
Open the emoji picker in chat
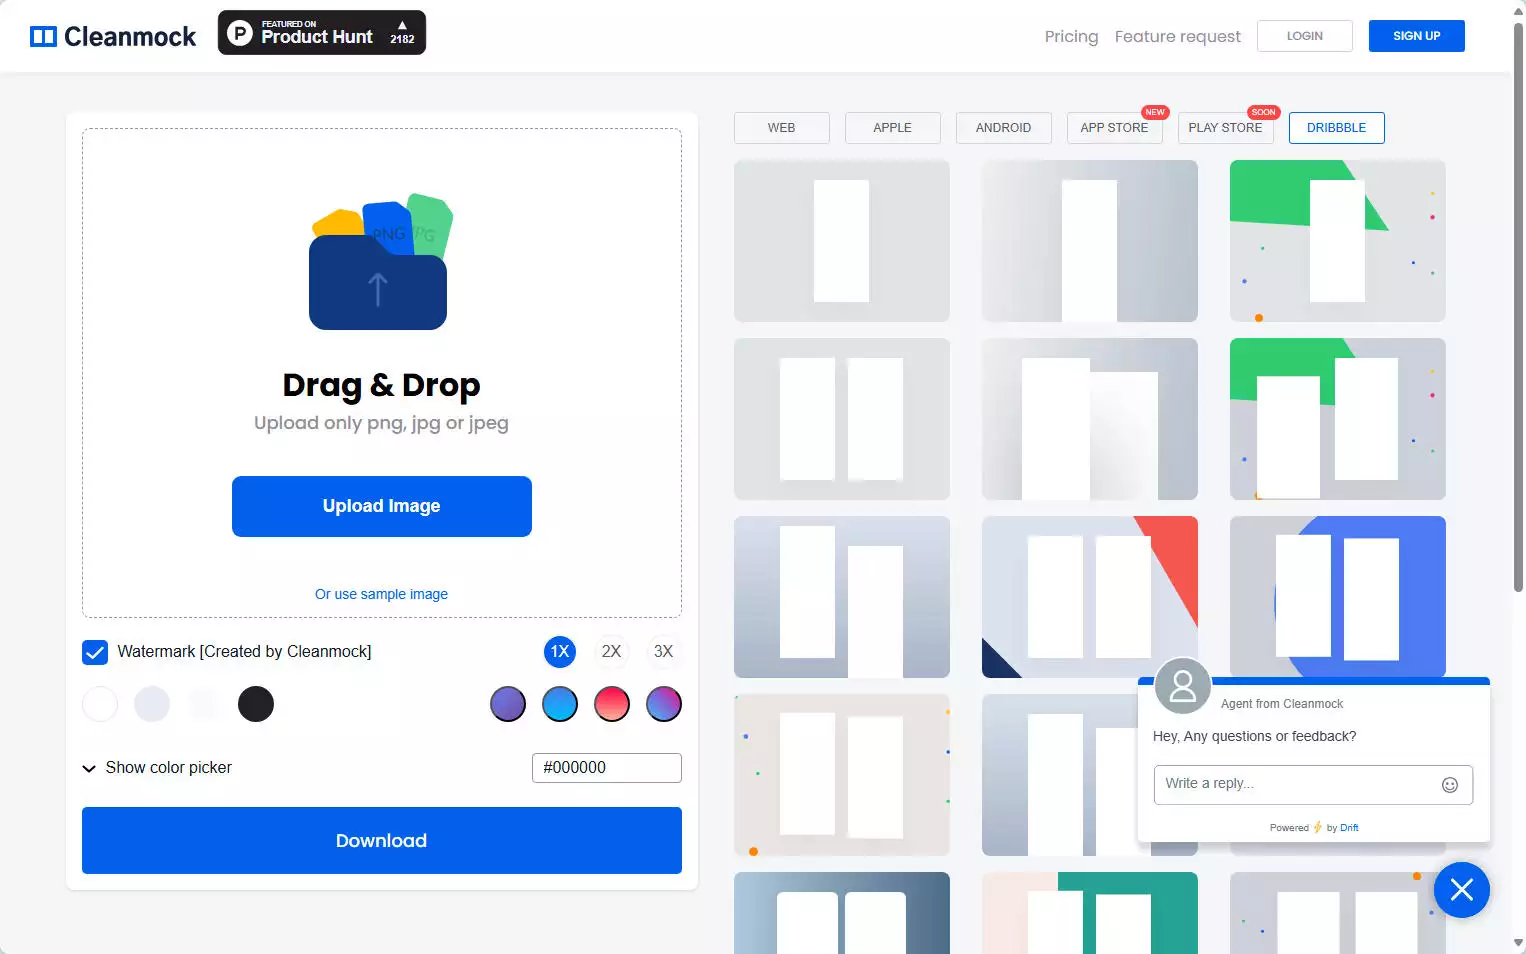[x=1449, y=785]
